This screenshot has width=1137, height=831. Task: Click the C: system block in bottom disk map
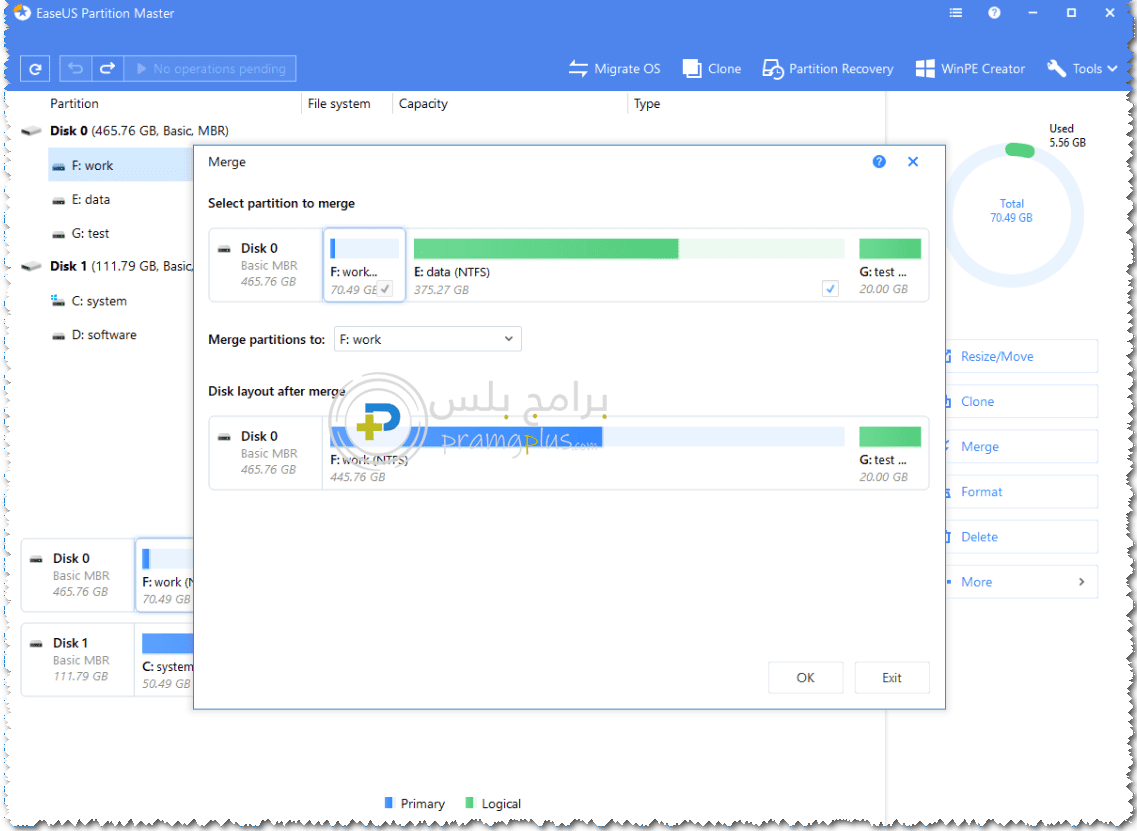pyautogui.click(x=166, y=660)
